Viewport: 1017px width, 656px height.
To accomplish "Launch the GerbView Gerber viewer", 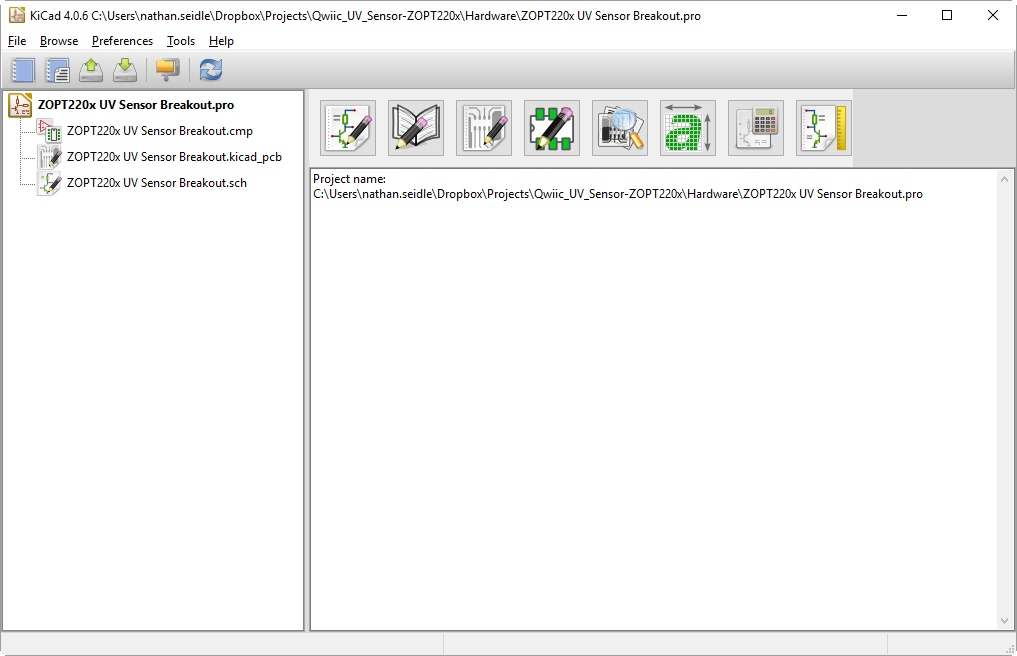I will [620, 128].
